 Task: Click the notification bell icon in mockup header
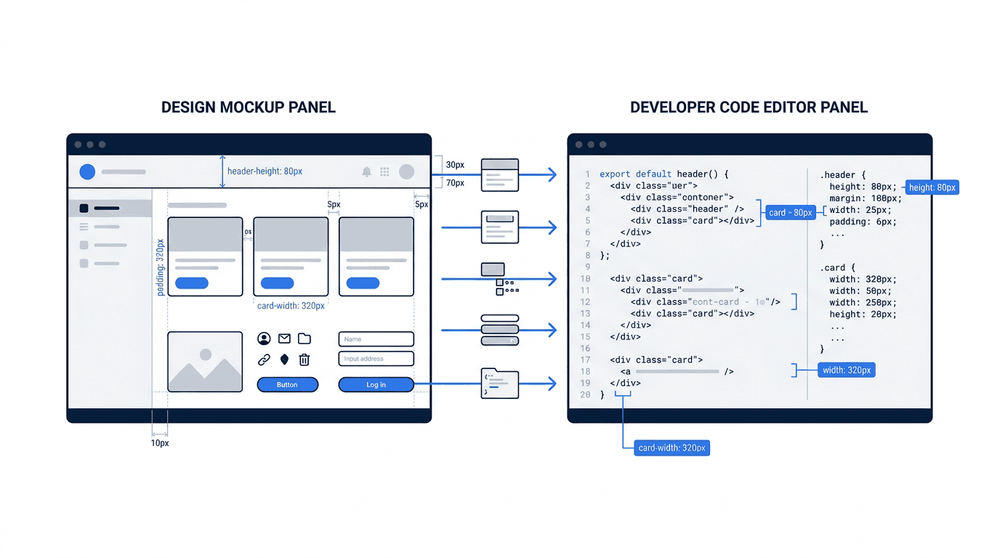coord(367,172)
